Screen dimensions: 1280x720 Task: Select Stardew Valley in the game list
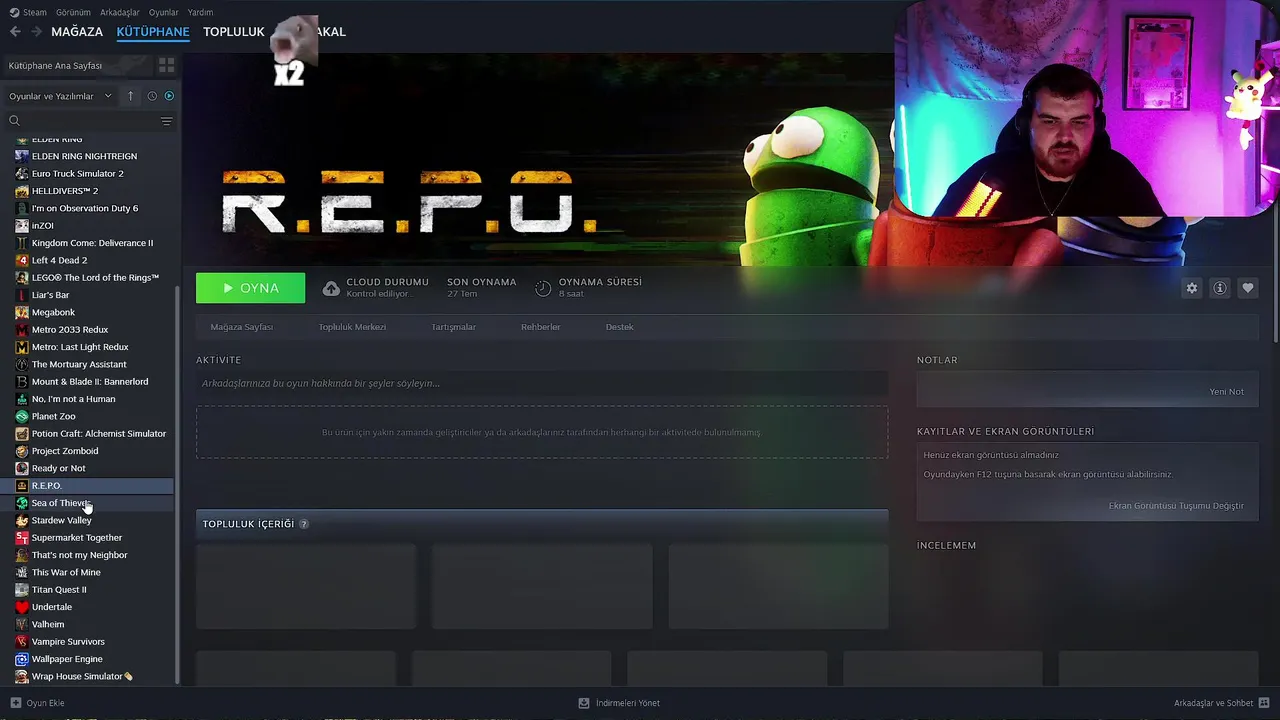[x=61, y=520]
